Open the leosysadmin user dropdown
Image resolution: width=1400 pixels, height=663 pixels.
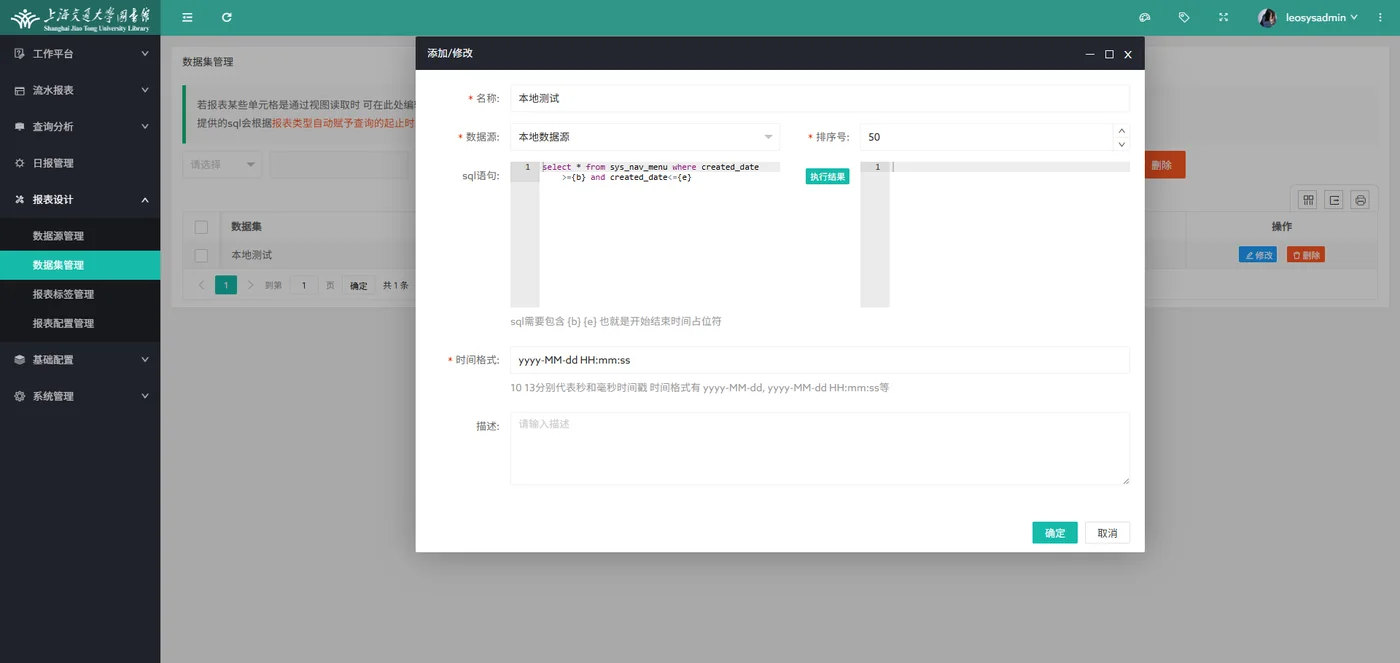coord(1321,17)
